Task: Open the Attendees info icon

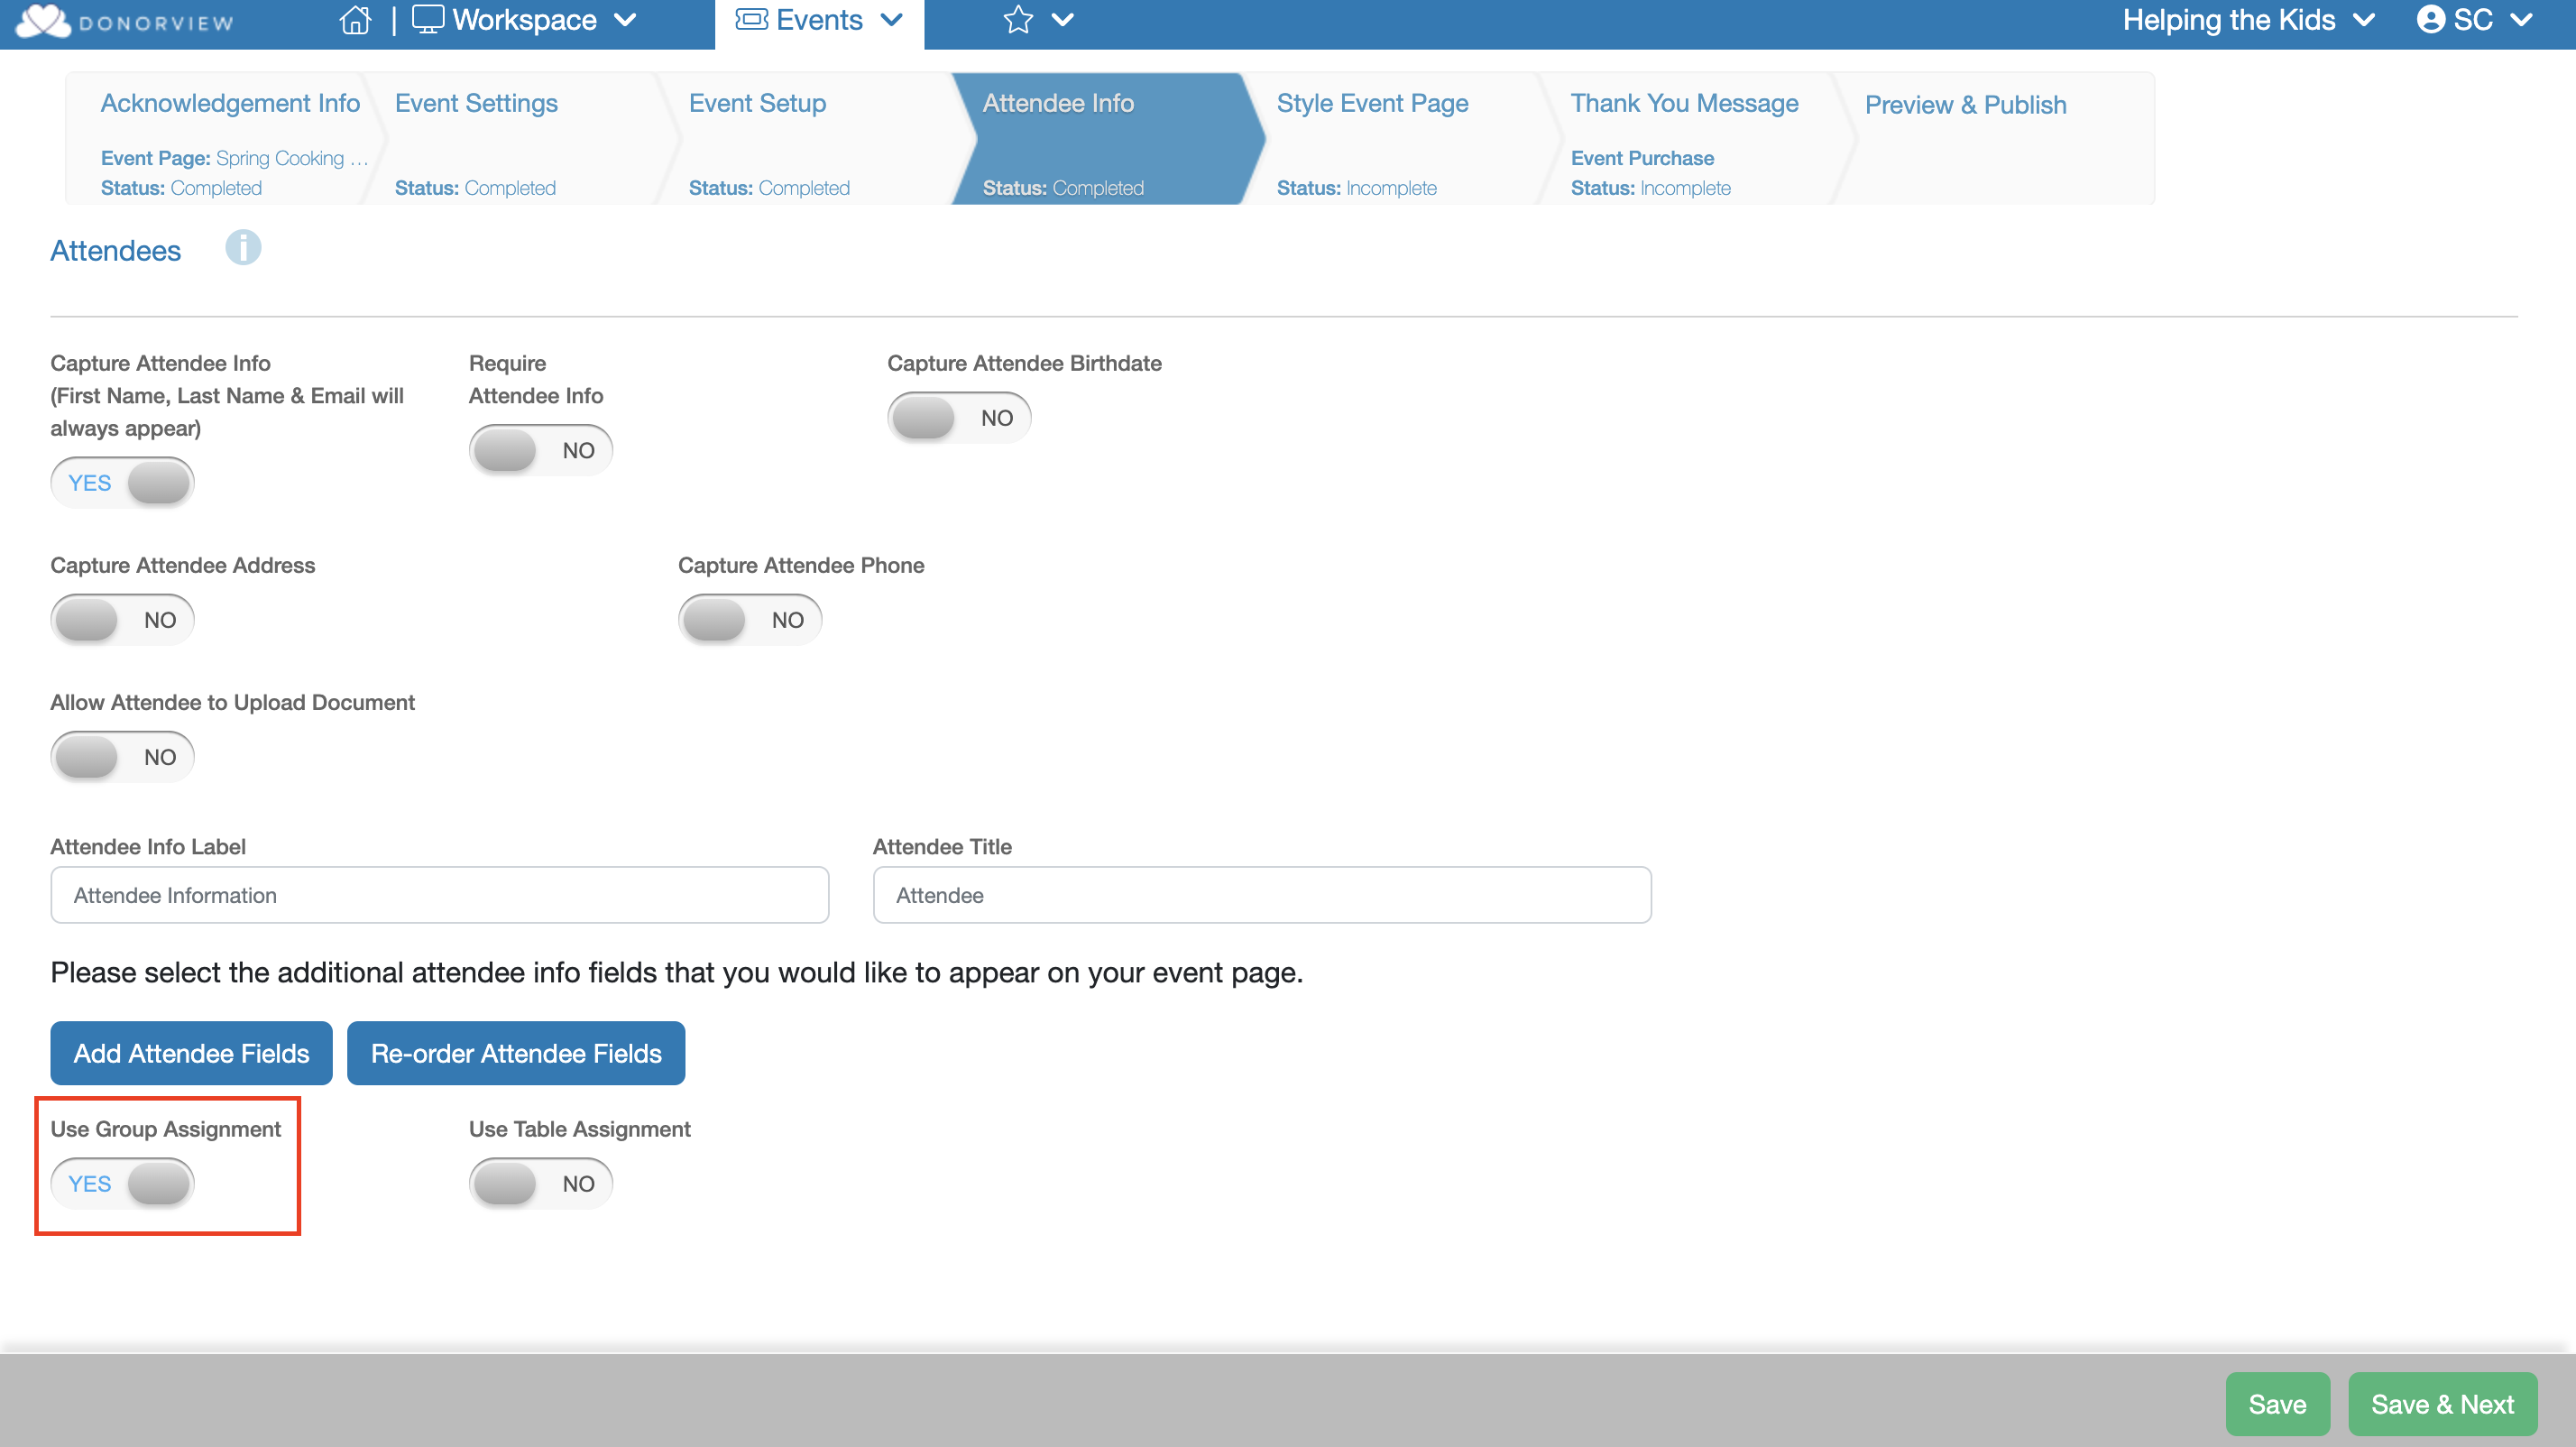Action: 243,248
